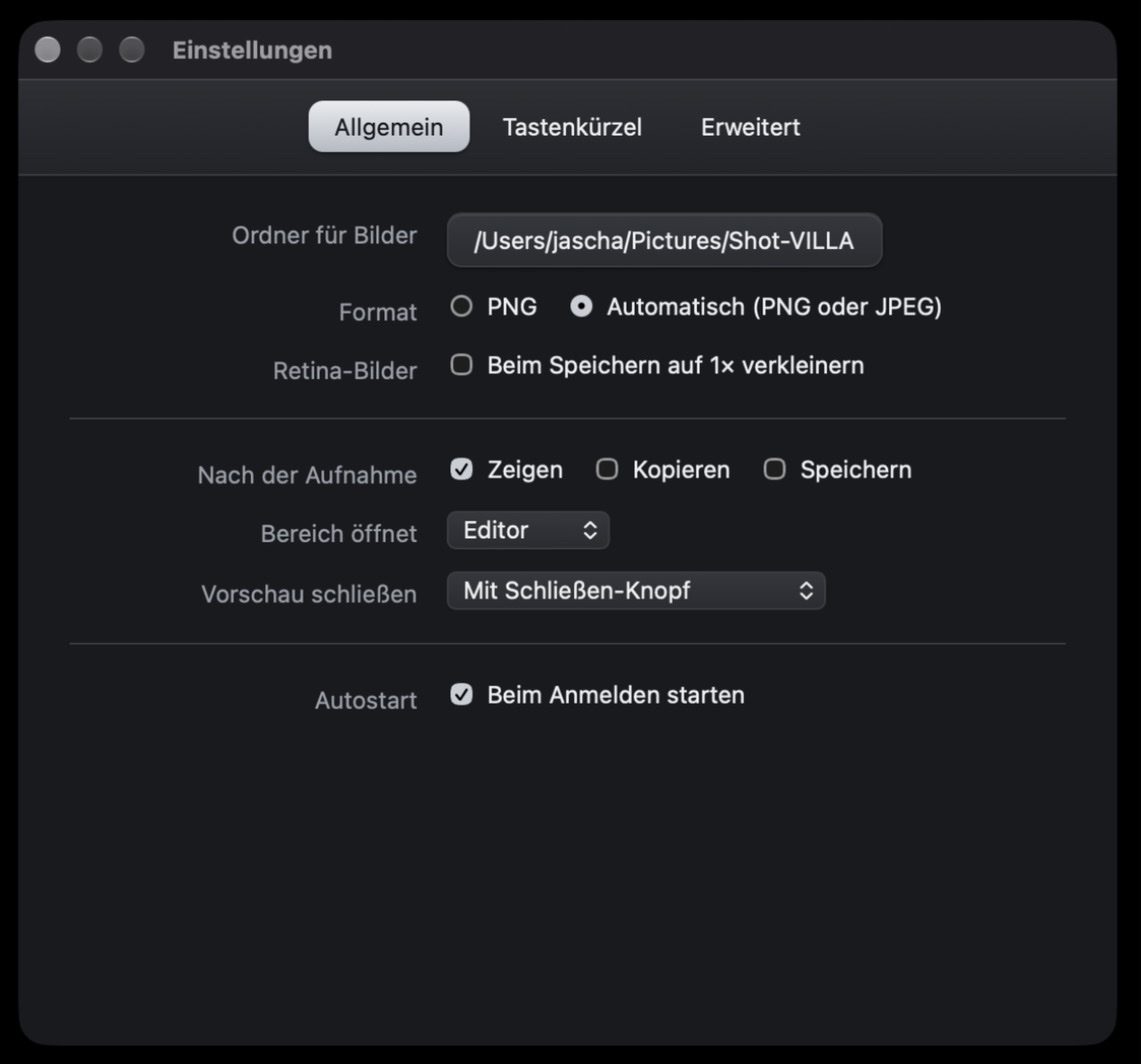
Task: Check the Kopieren checkbox
Action: click(607, 470)
